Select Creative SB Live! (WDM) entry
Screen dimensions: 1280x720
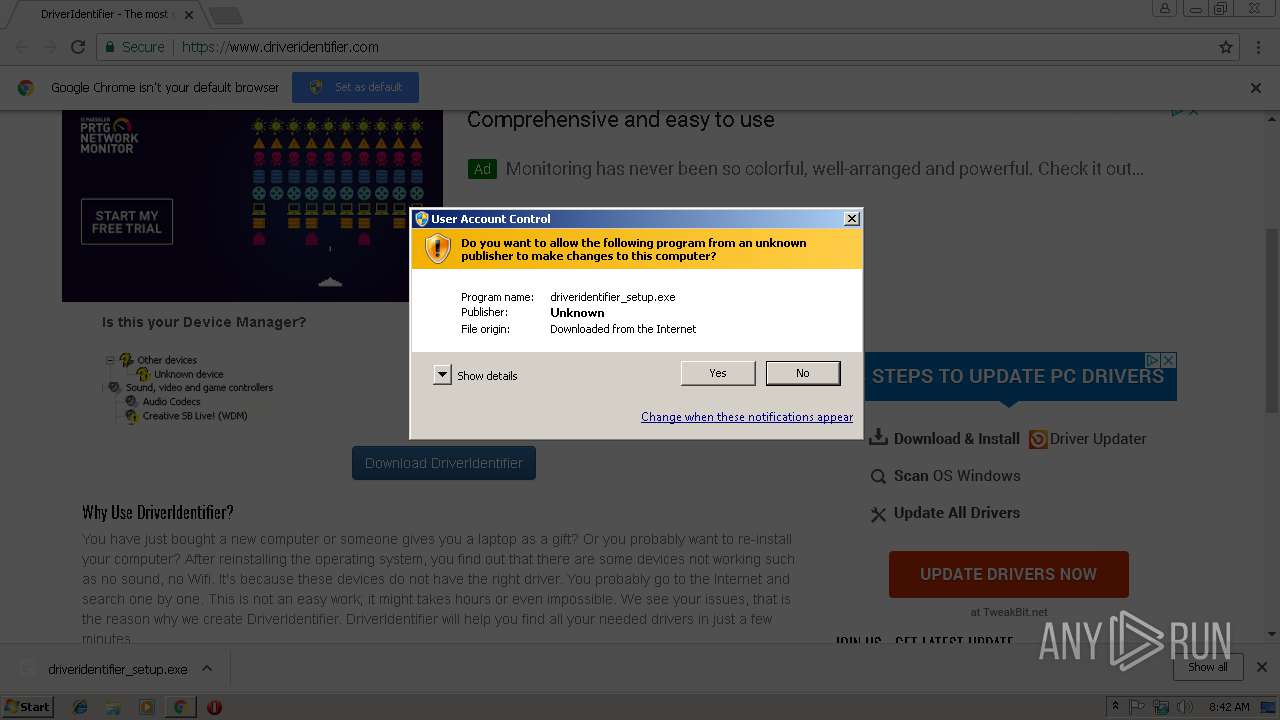195,416
